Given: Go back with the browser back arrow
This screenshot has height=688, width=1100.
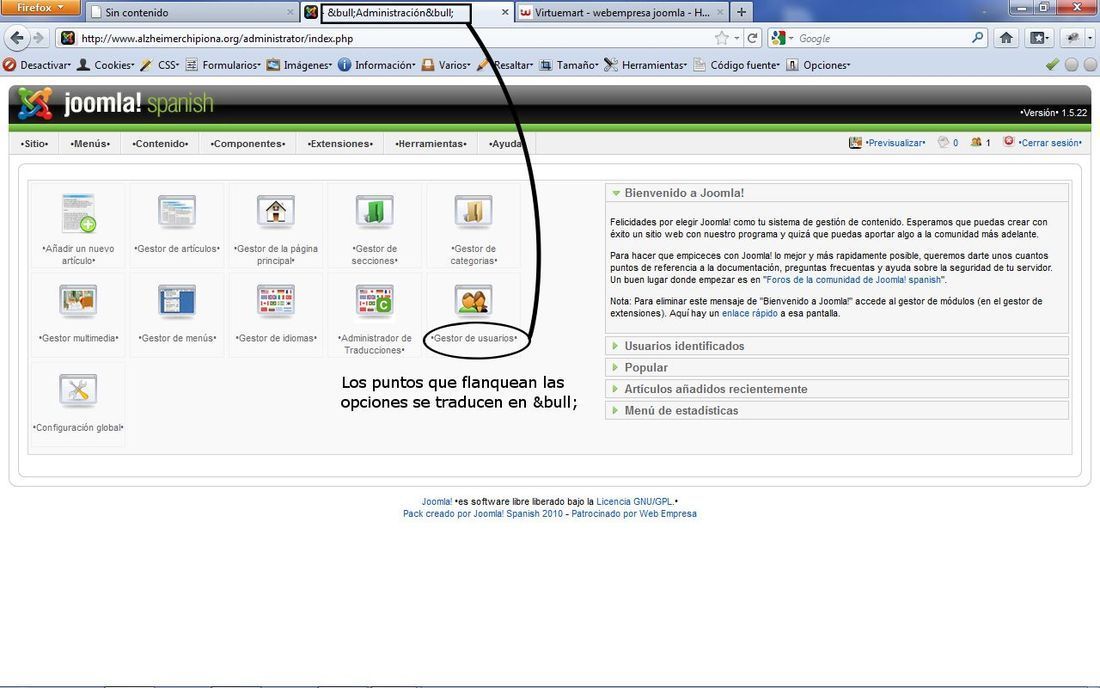Looking at the screenshot, I should tap(17, 38).
